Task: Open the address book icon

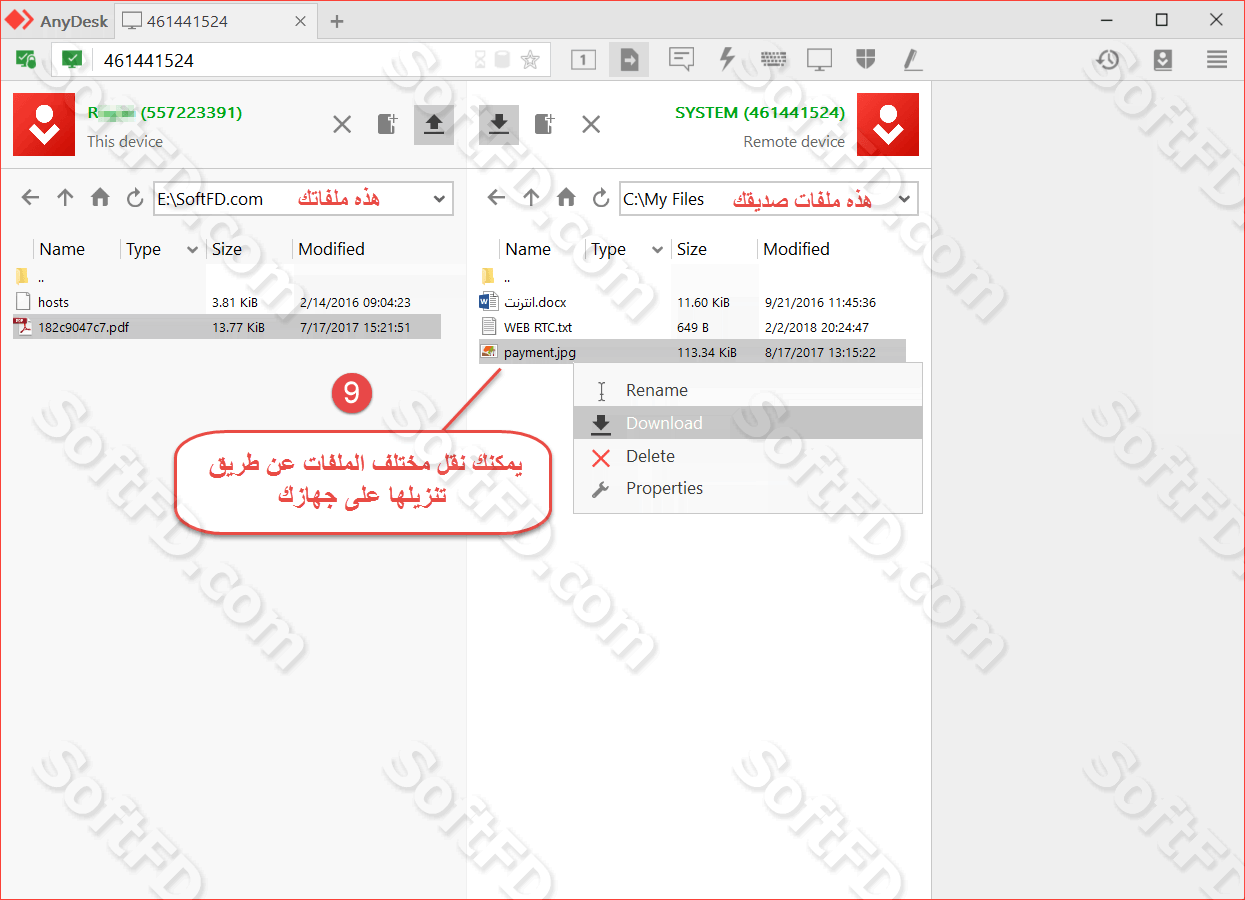Action: (1162, 60)
